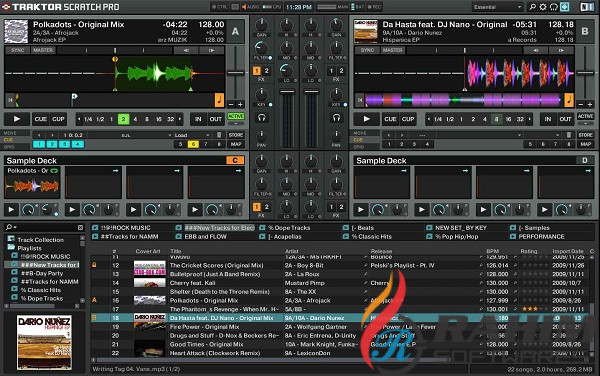
Task: Open favorite NEW SET_BY KEY
Action: tap(460, 228)
